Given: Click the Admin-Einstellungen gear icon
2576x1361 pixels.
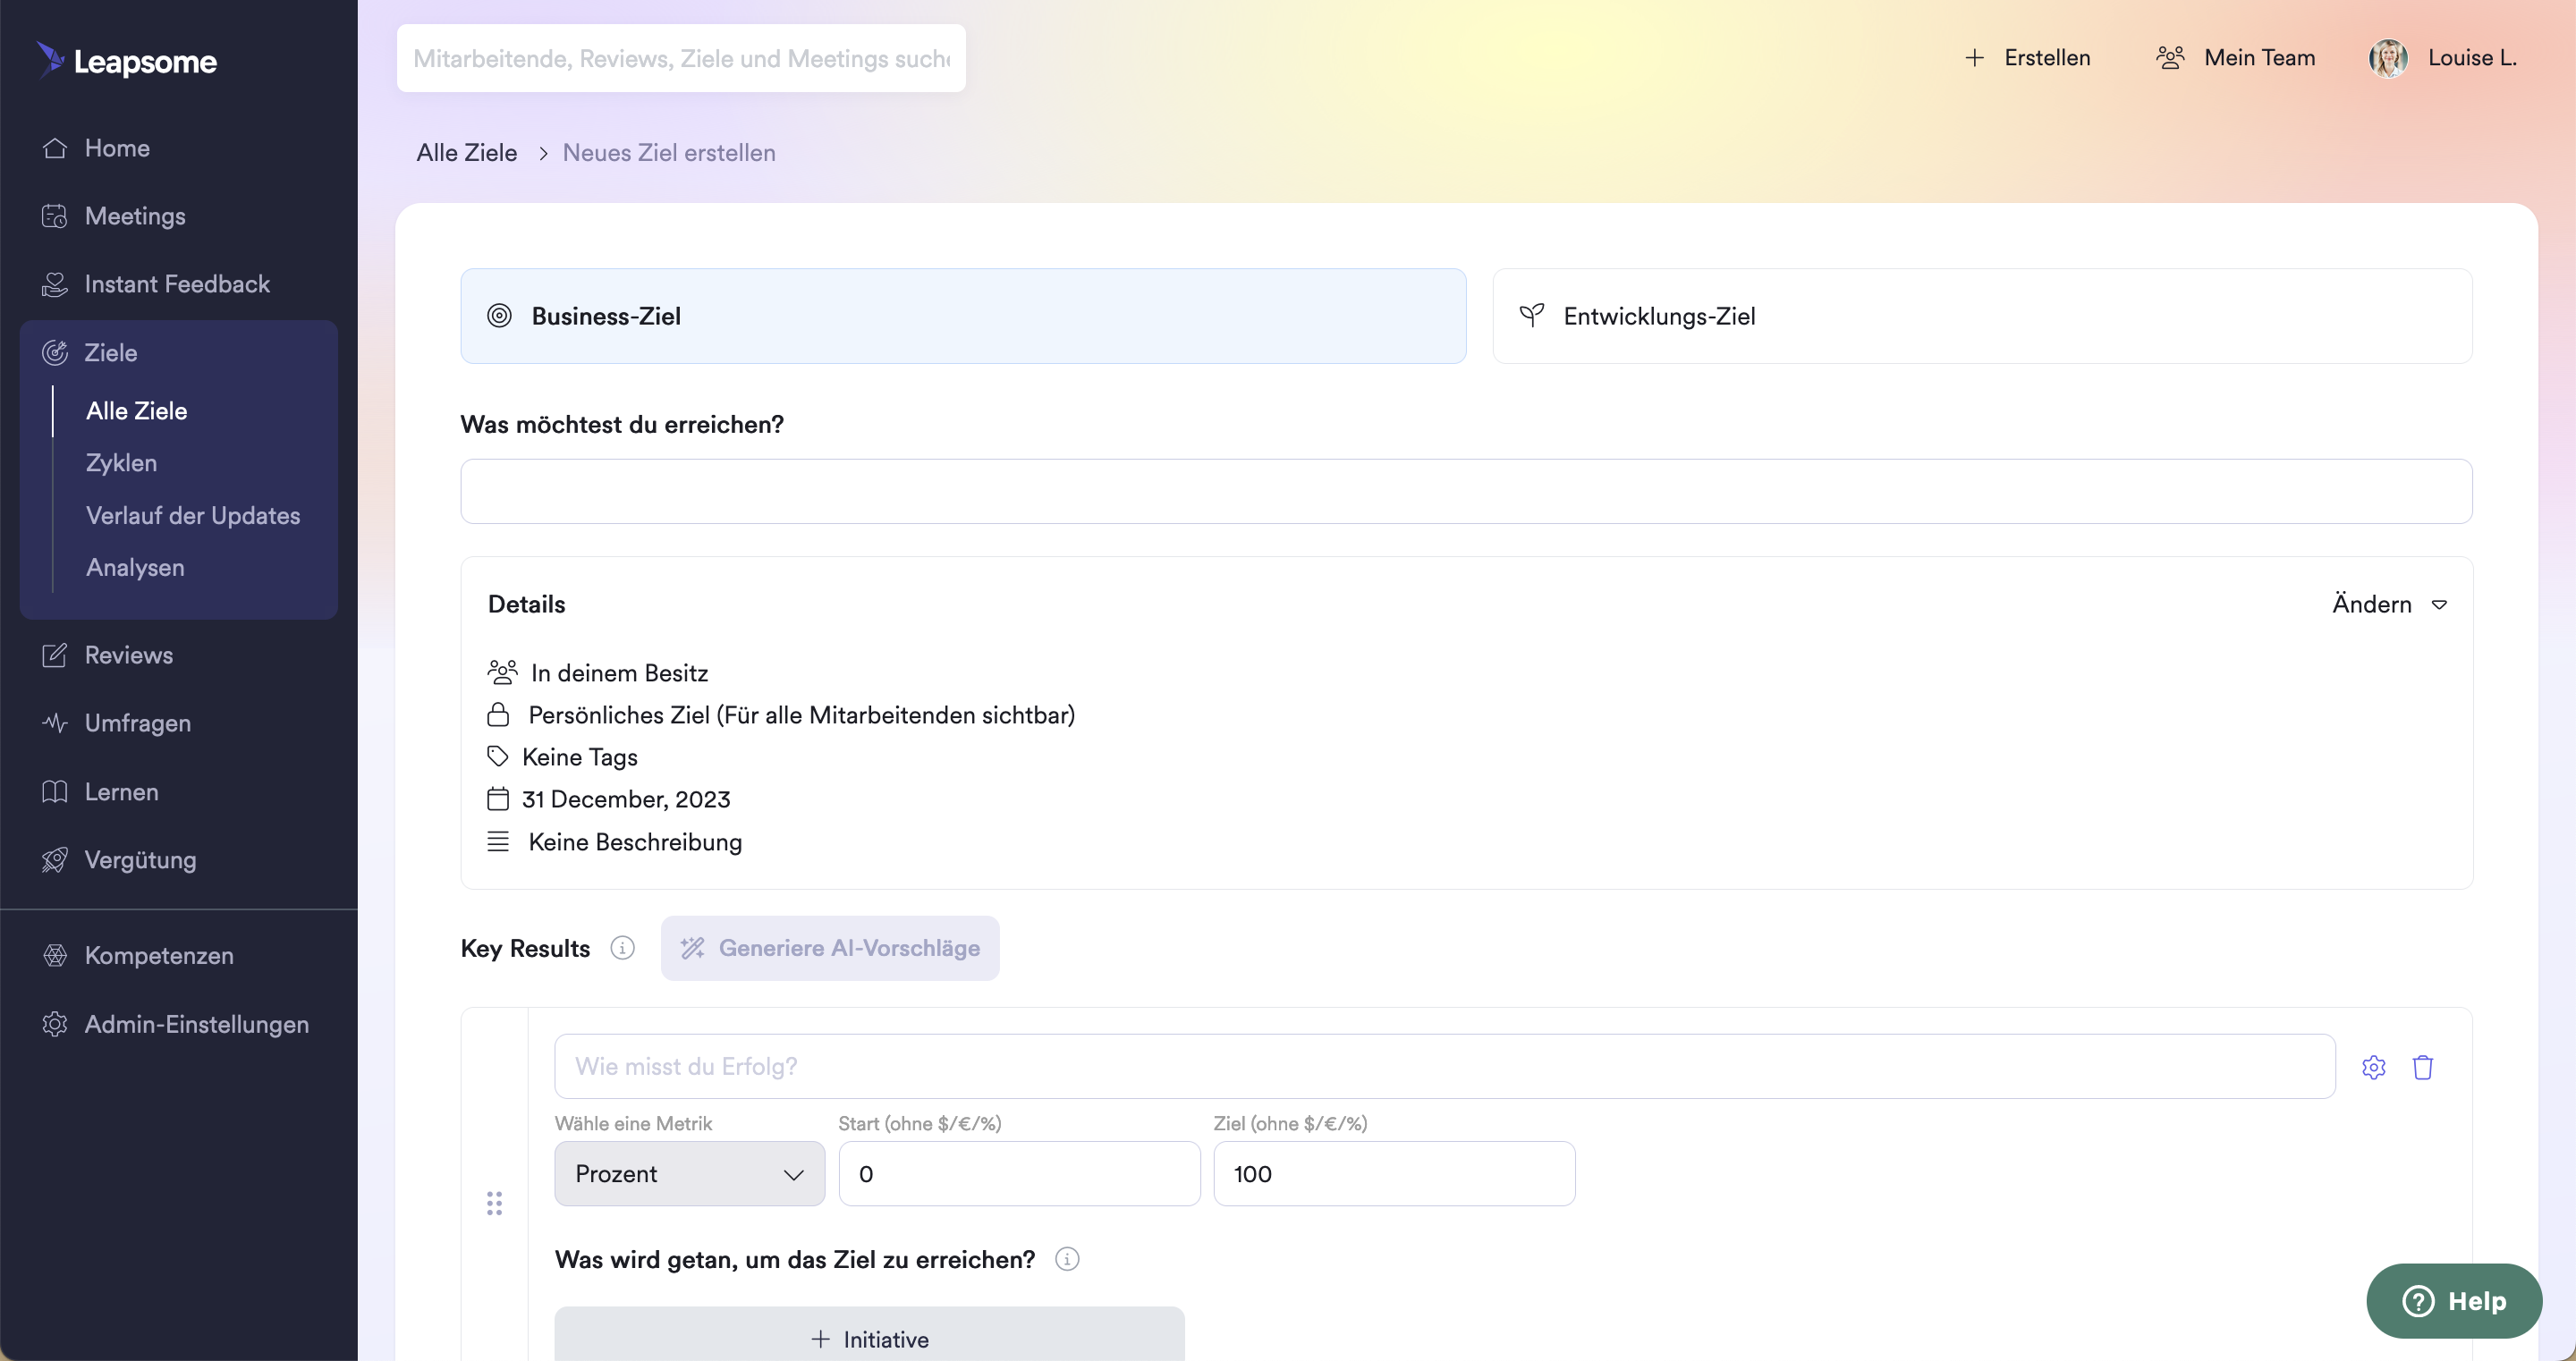Looking at the screenshot, I should [x=55, y=1024].
